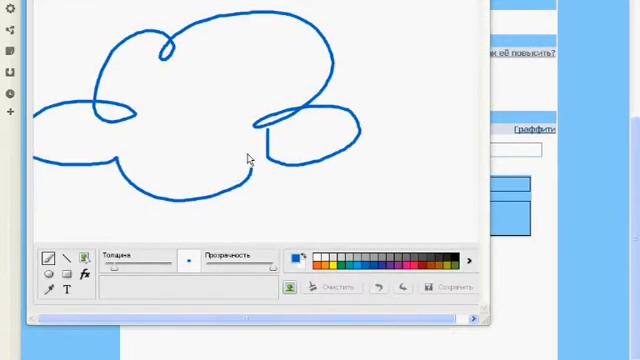Select the straight line tool
Image resolution: width=640 pixels, height=360 pixels.
click(x=67, y=258)
